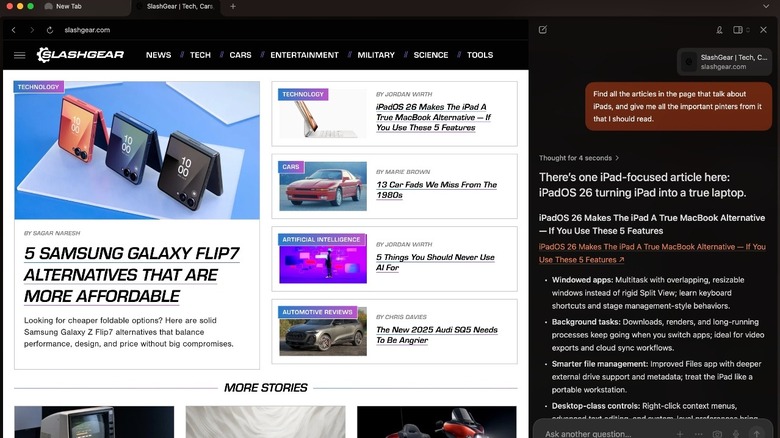Screen dimensions: 780x438
Task: Switch to the New Tab tab
Action: (x=69, y=6)
